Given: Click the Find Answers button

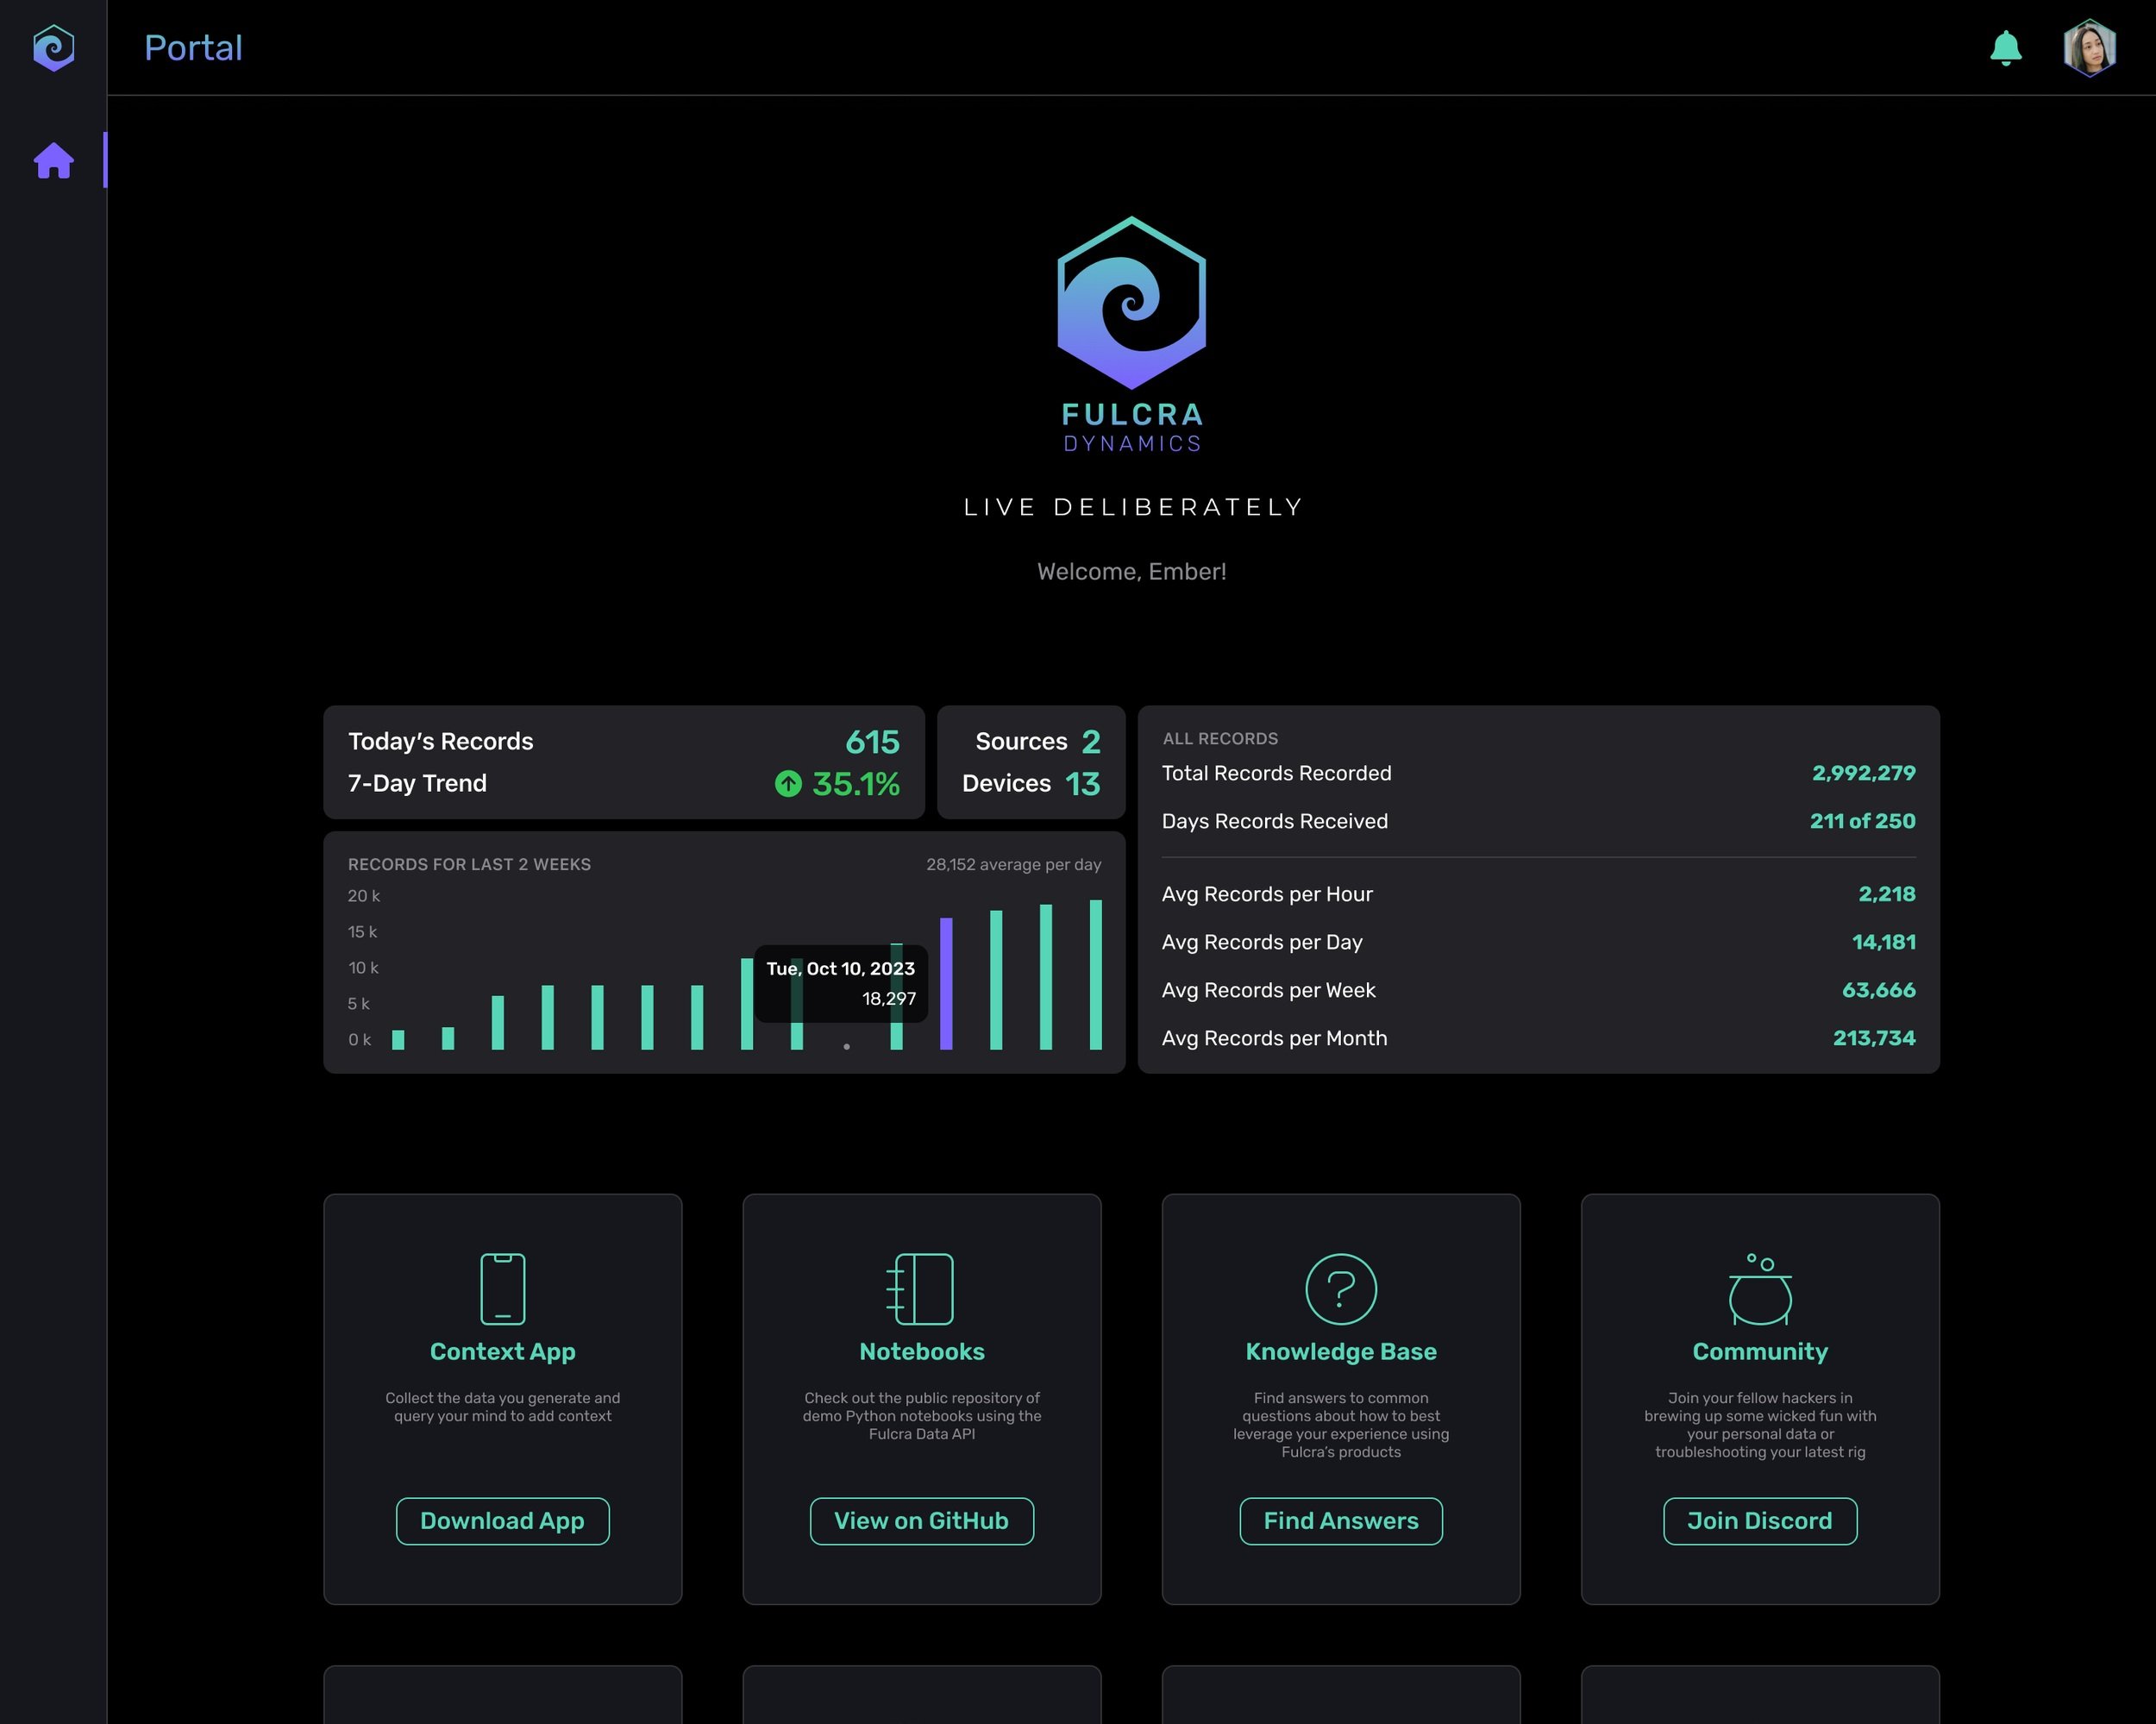Looking at the screenshot, I should coord(1341,1521).
